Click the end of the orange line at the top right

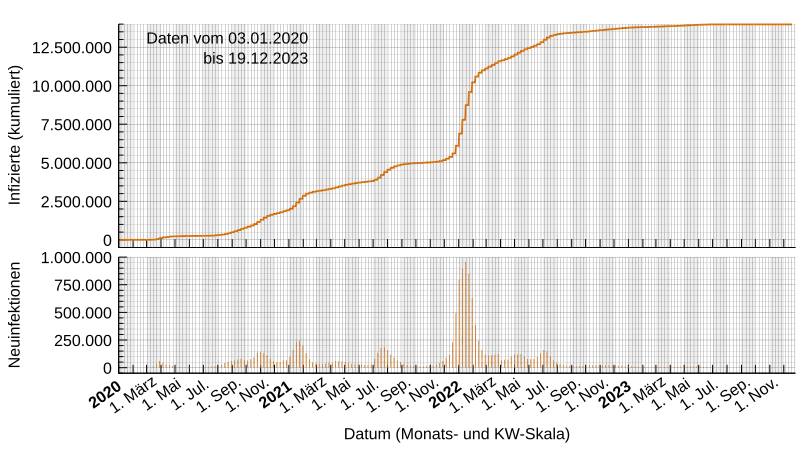tap(790, 24)
